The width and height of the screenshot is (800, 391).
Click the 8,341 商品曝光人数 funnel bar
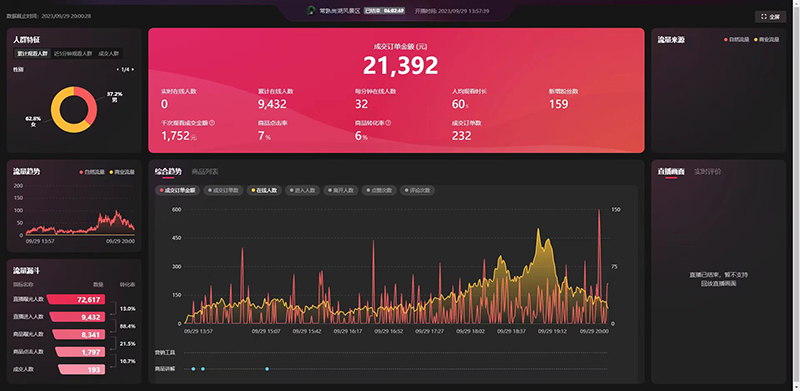(79, 334)
